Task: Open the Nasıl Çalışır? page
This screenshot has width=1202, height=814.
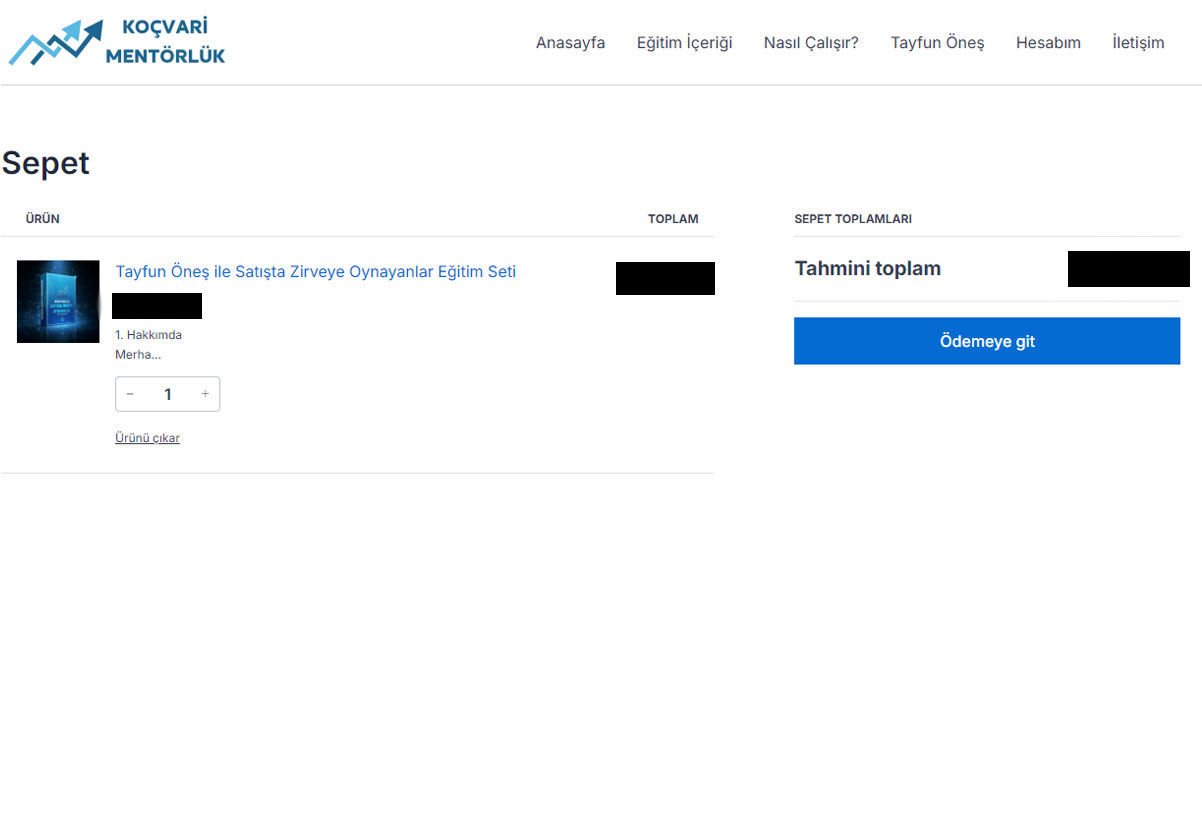Action: click(811, 43)
